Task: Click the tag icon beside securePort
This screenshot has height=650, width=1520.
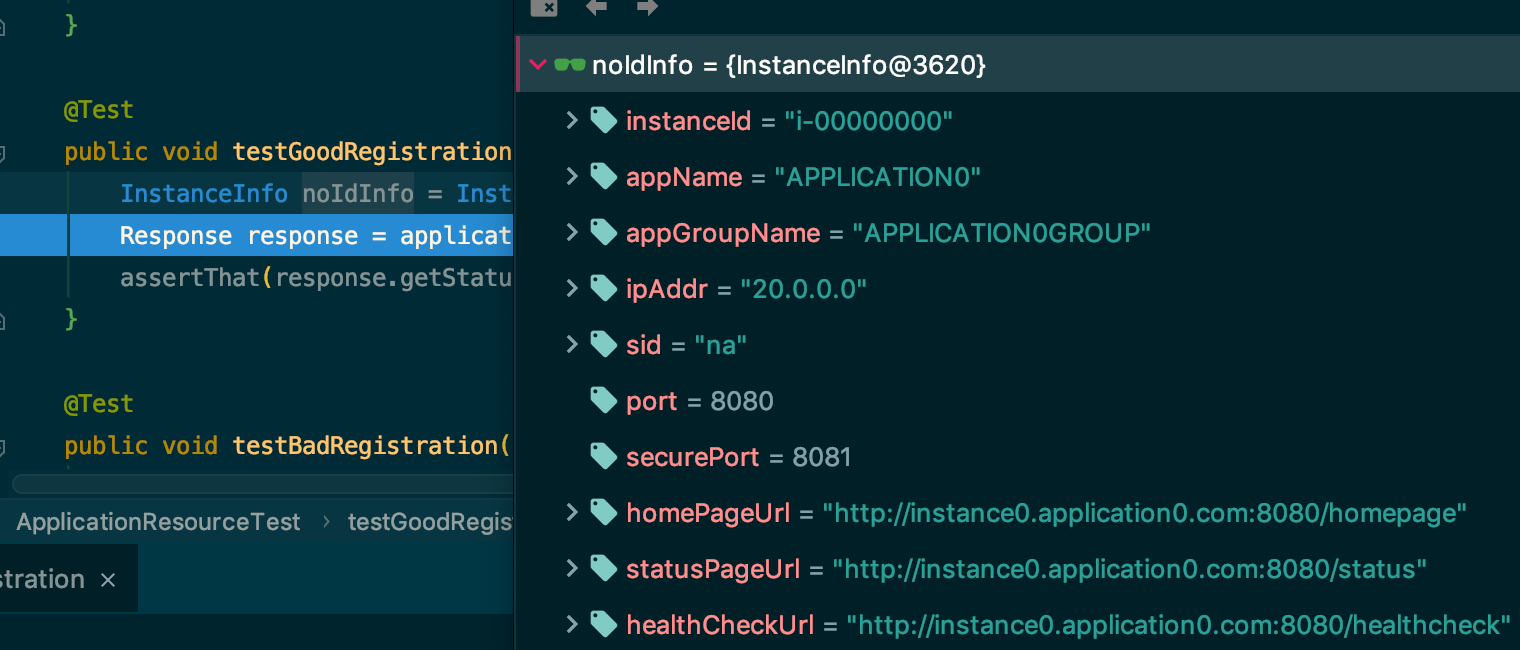Action: [x=603, y=457]
